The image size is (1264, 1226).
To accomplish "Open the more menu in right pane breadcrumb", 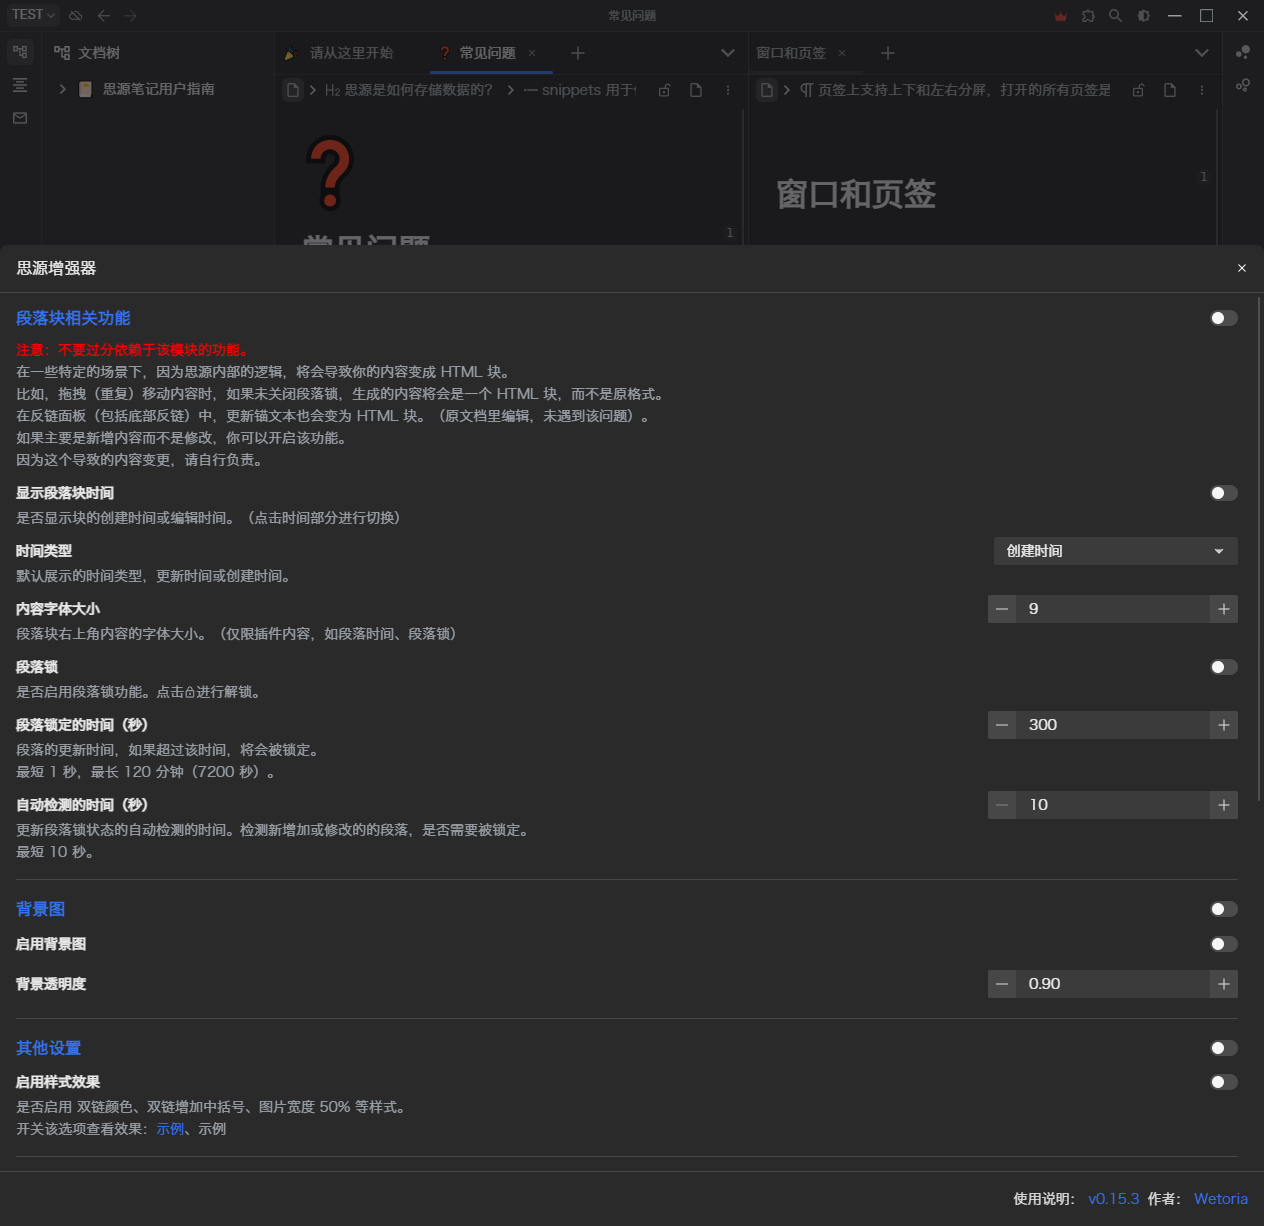I will (1202, 90).
